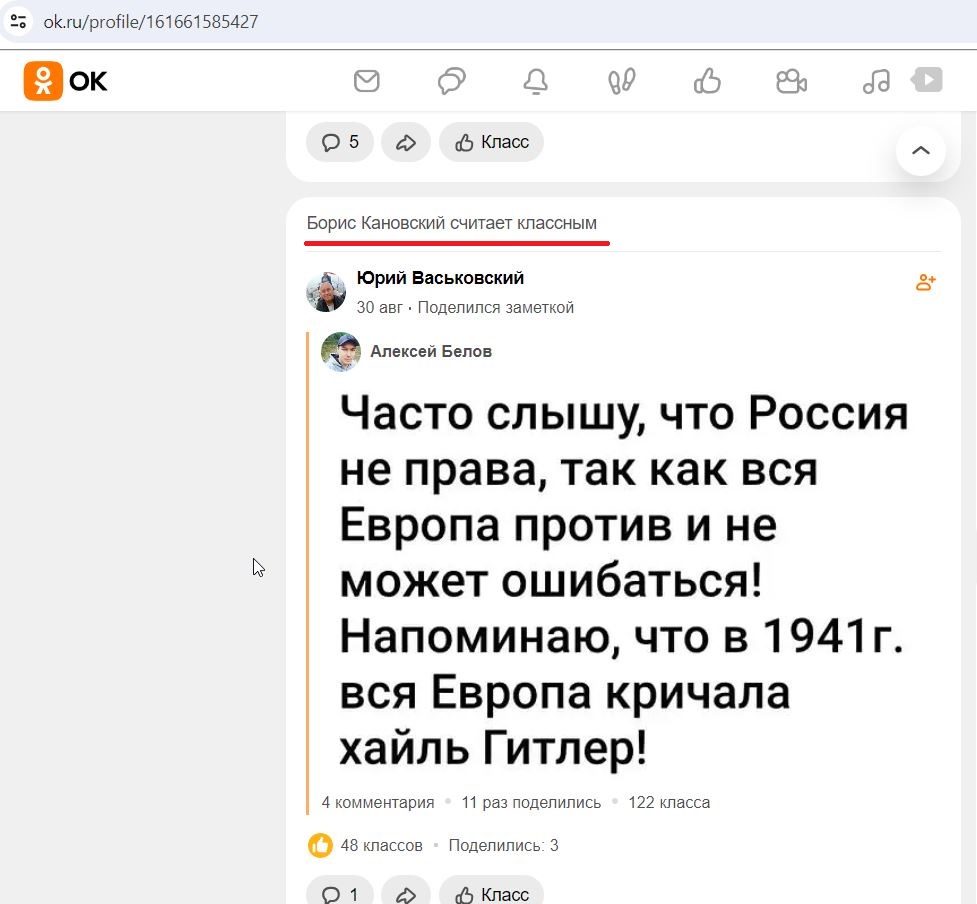View who shared via Поделились: 3
Viewport: 977px width, 904px height.
[x=503, y=845]
